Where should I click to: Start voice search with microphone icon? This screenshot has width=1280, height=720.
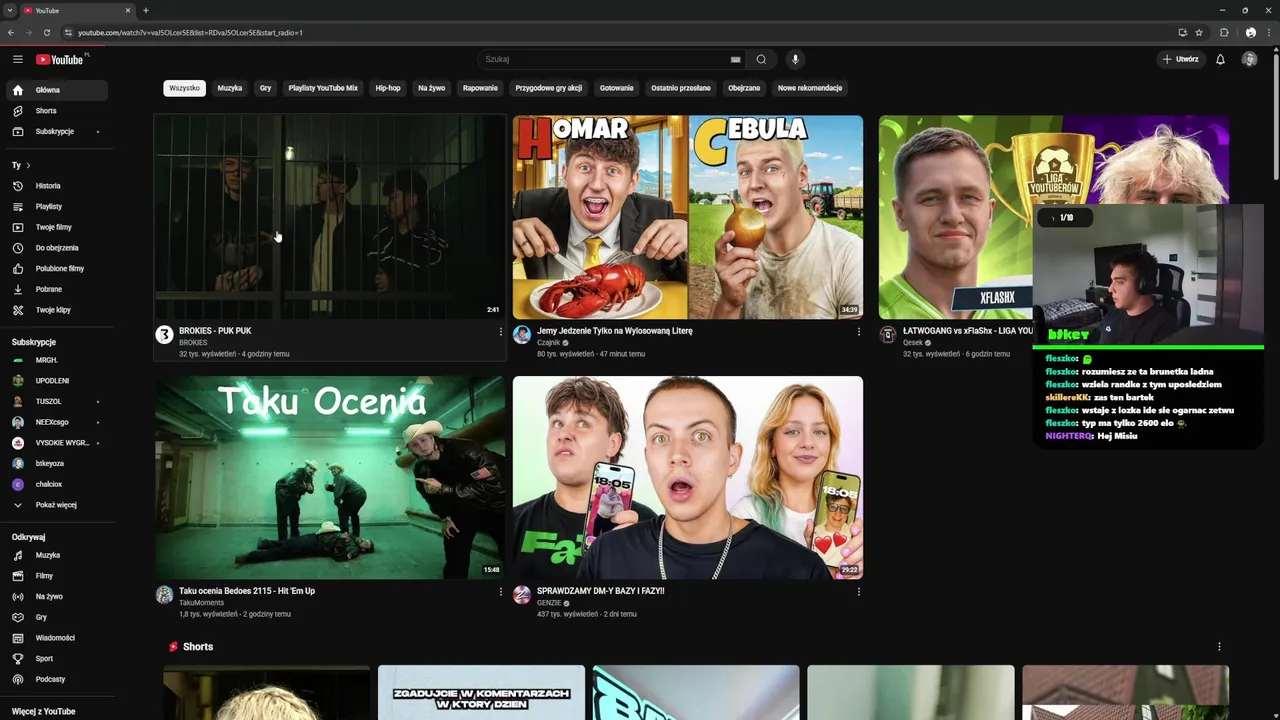796,59
